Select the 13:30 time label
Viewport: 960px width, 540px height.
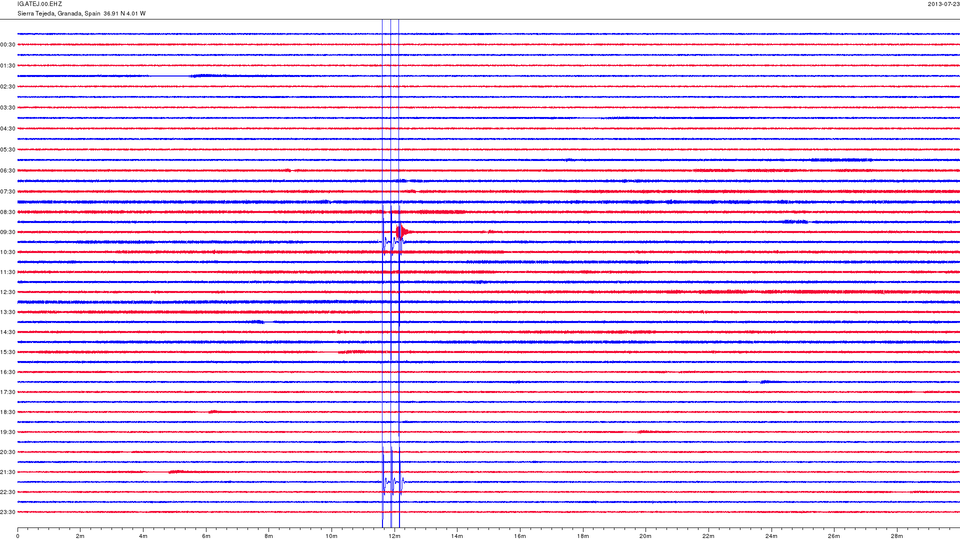(x=8, y=312)
